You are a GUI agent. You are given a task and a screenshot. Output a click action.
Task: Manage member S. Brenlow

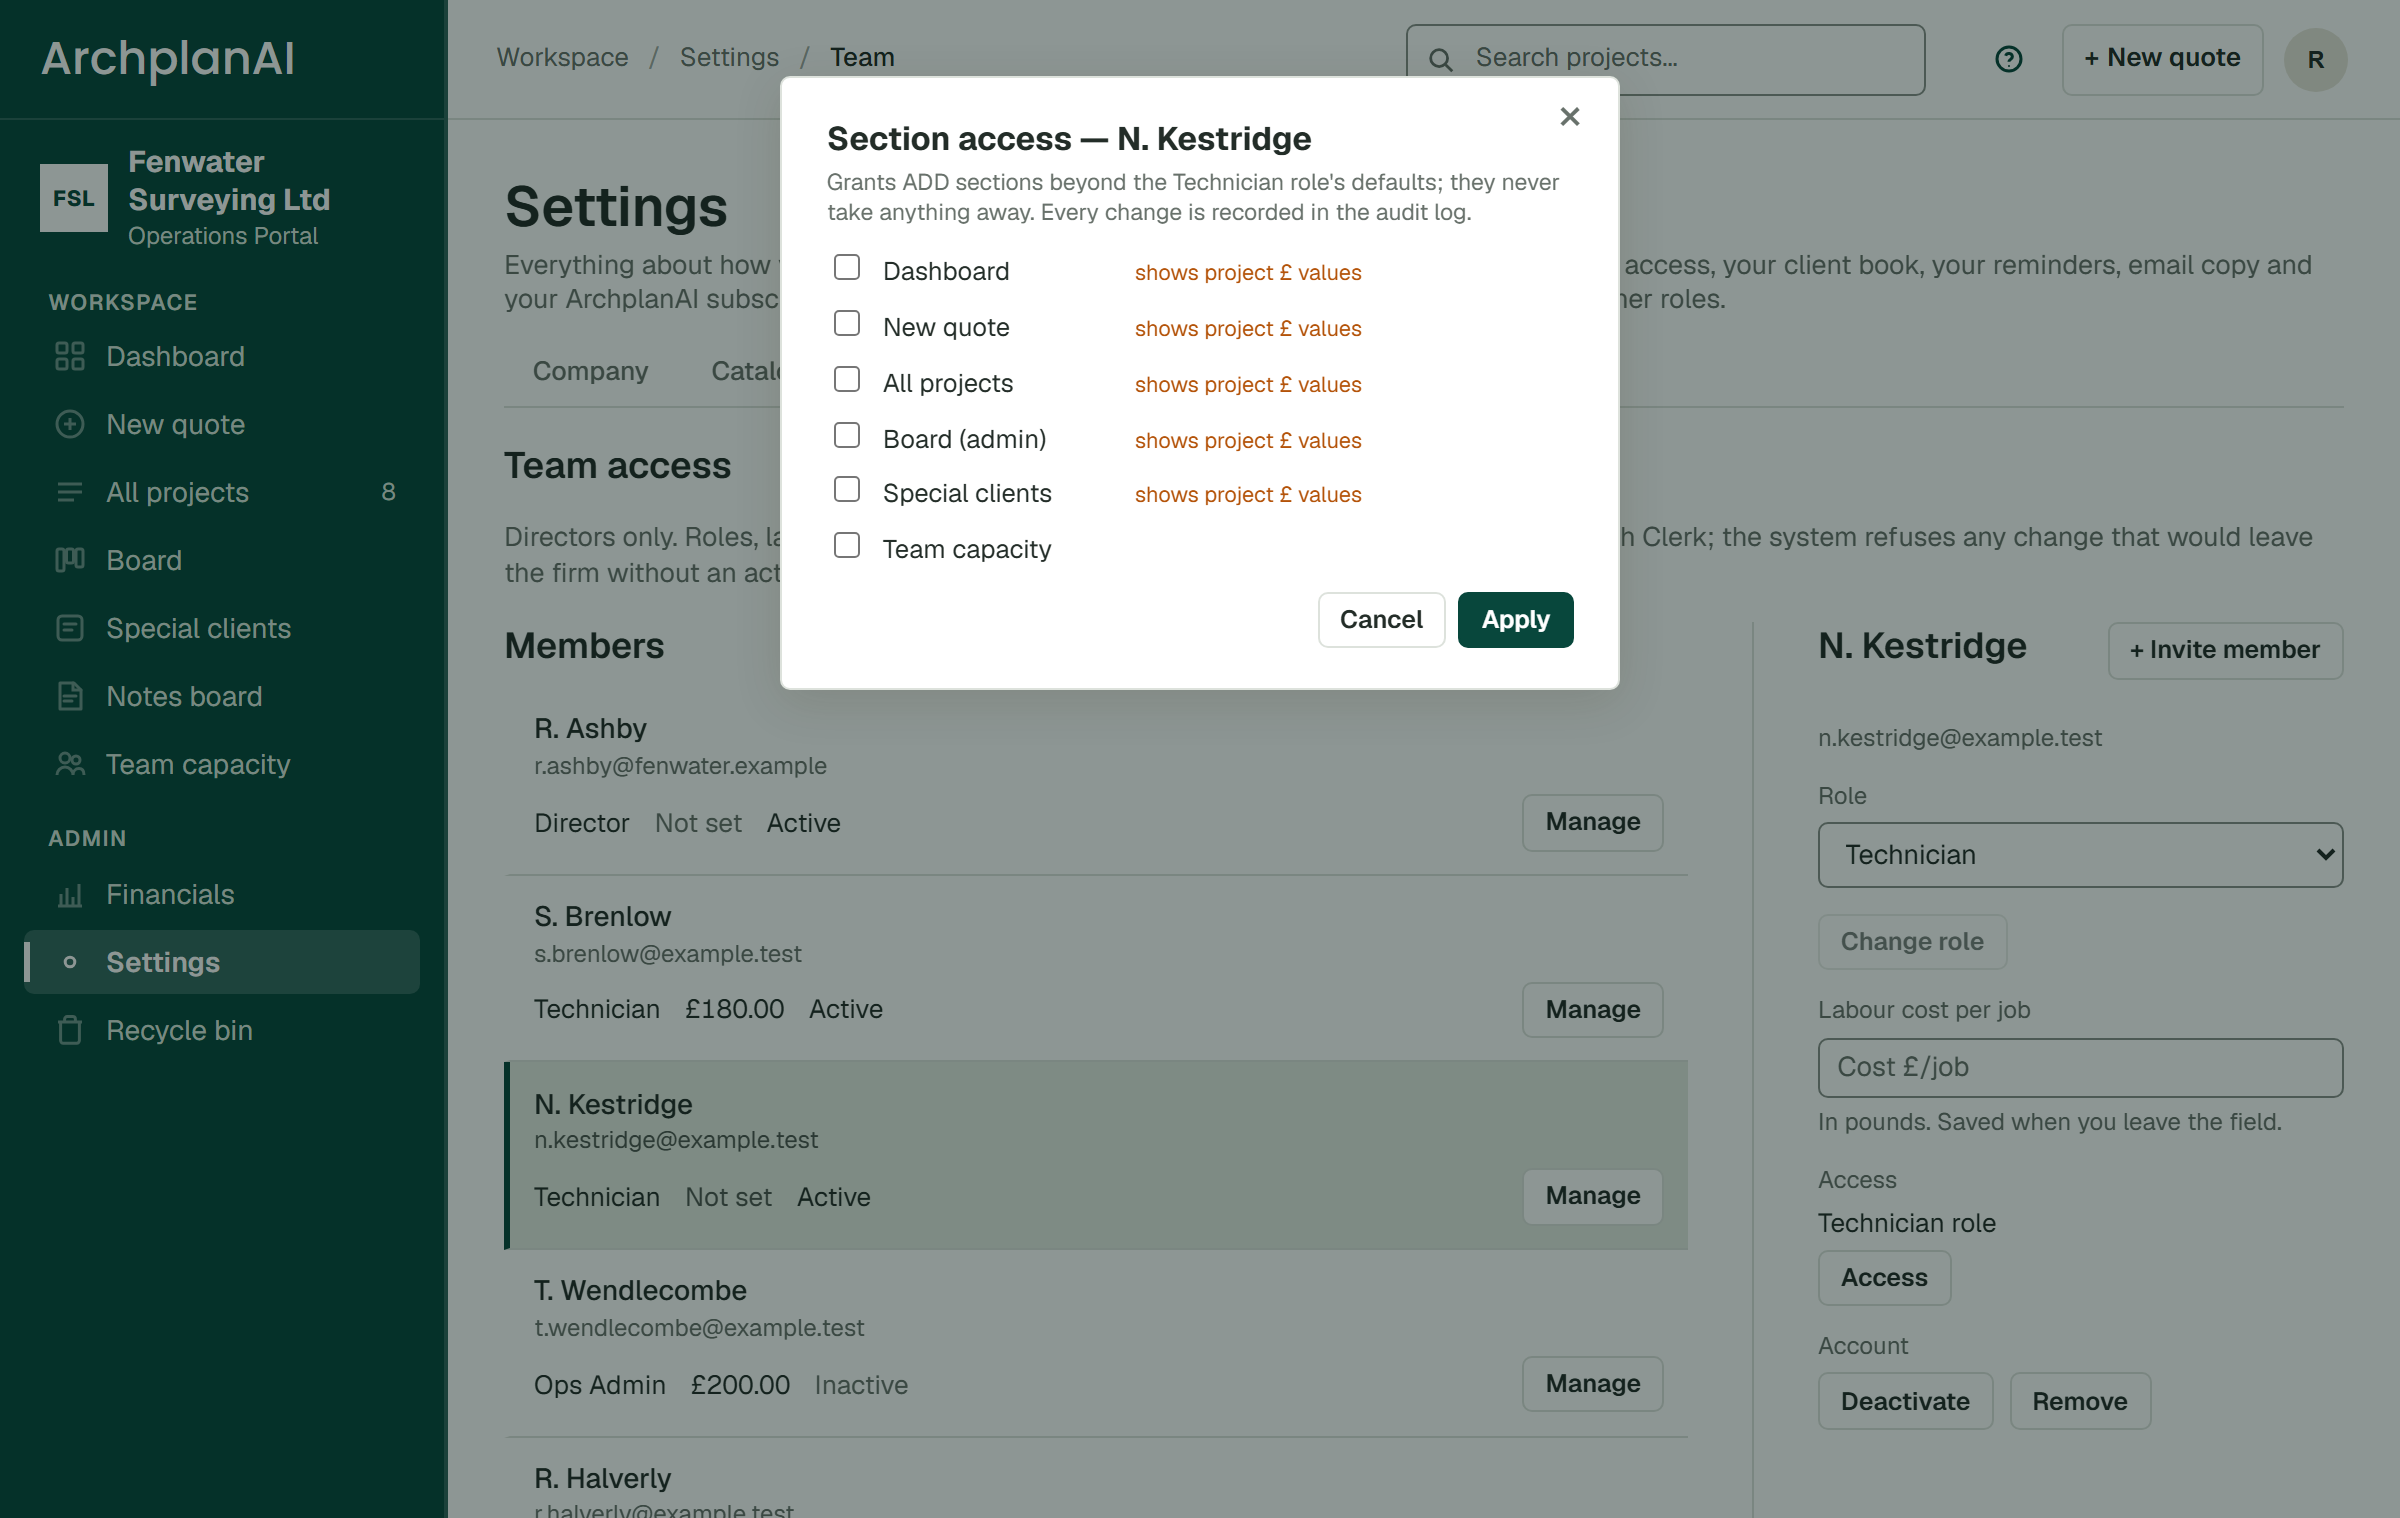(x=1592, y=1010)
